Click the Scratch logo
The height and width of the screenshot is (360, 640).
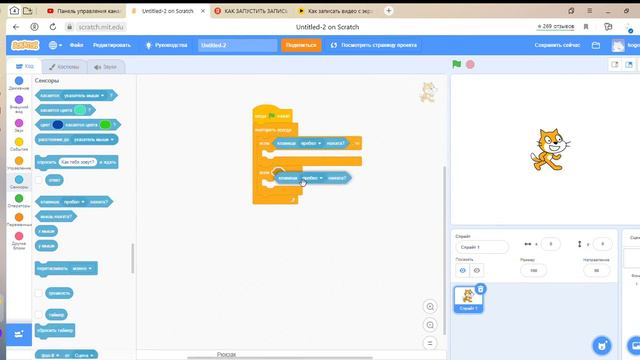click(x=25, y=45)
